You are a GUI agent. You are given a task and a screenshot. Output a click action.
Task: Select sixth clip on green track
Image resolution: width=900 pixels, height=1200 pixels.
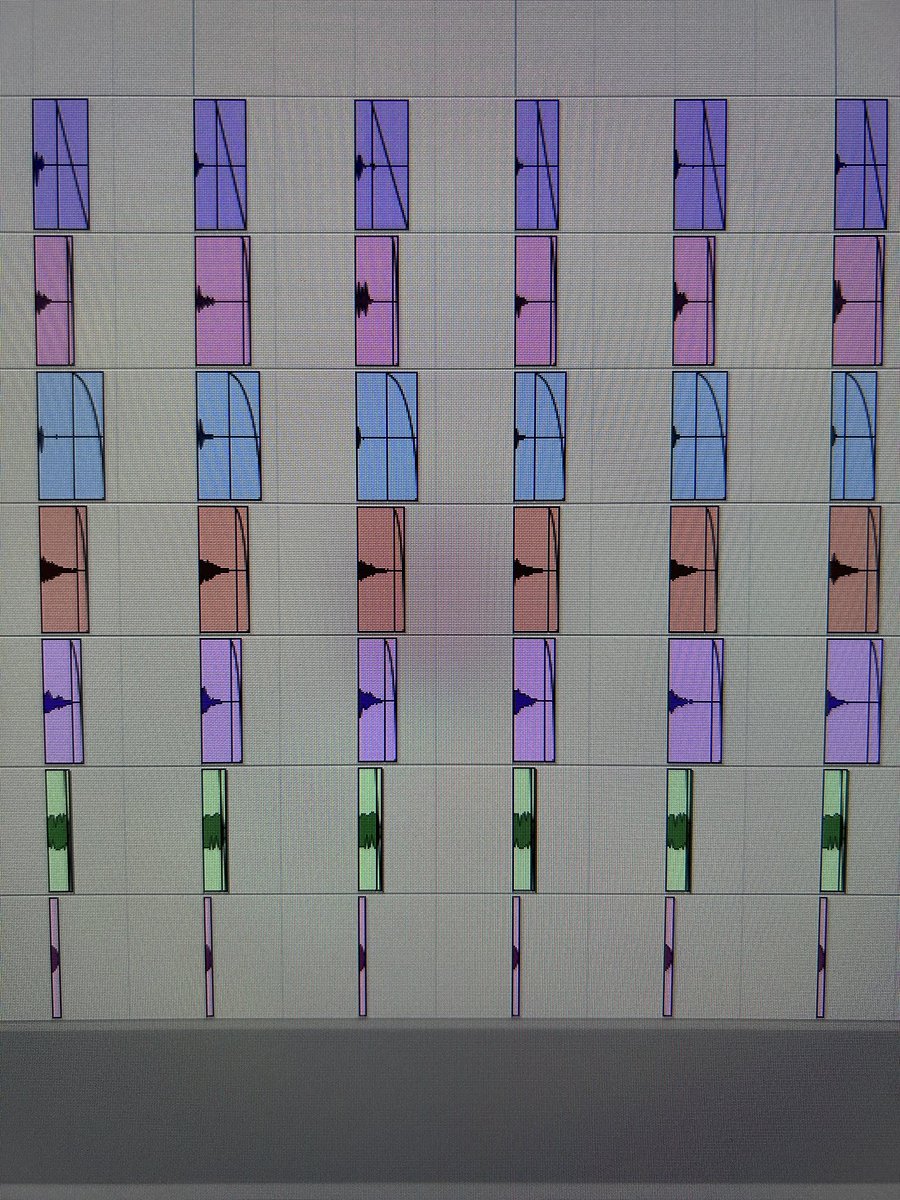(834, 830)
